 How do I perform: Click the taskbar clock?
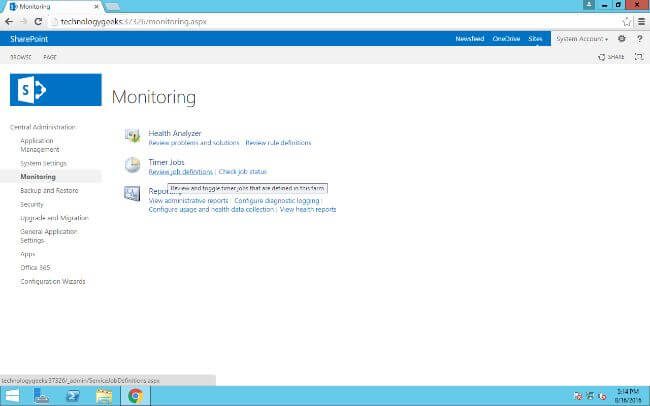click(628, 396)
